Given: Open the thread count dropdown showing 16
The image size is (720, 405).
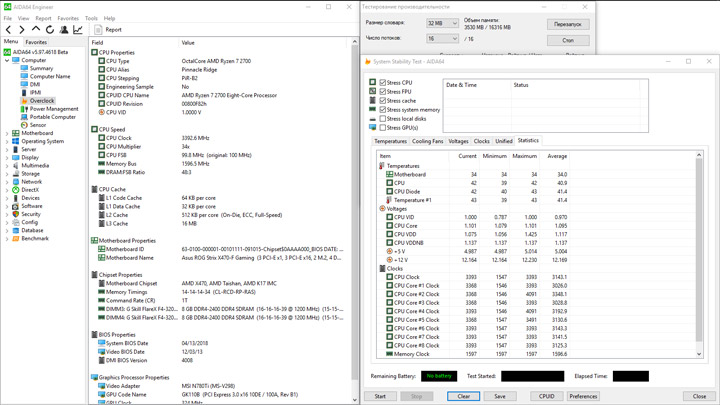Looking at the screenshot, I should tap(442, 39).
